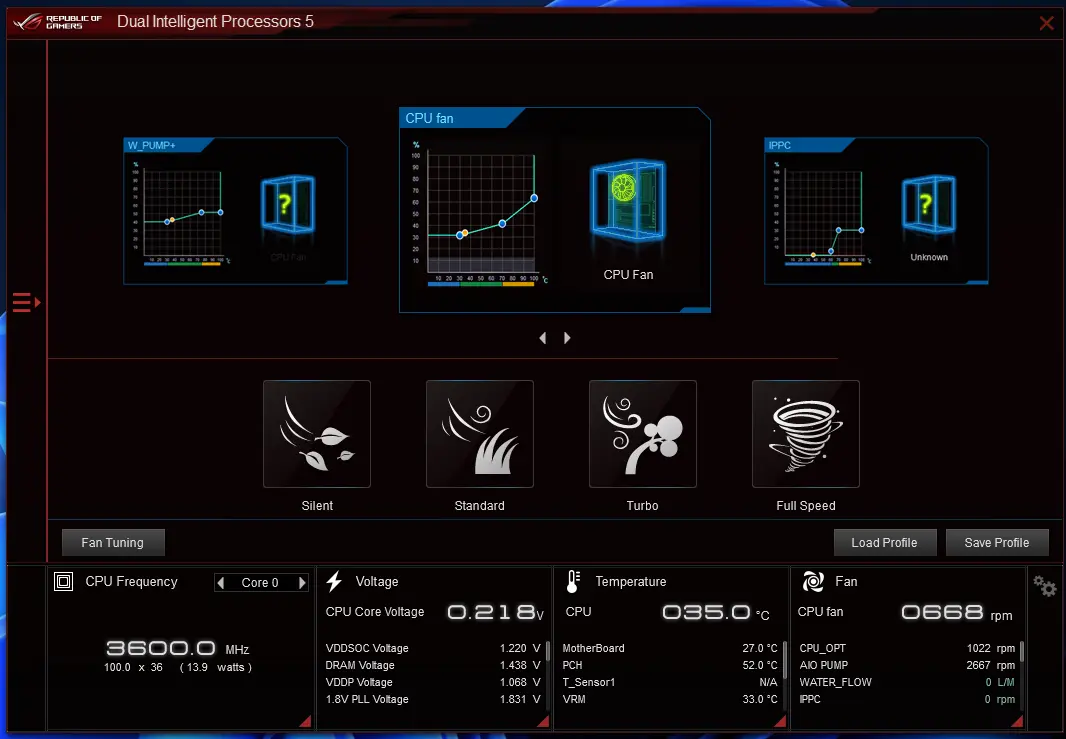
Task: Click the highest-temperature point on CPU fan curve
Action: tap(534, 198)
